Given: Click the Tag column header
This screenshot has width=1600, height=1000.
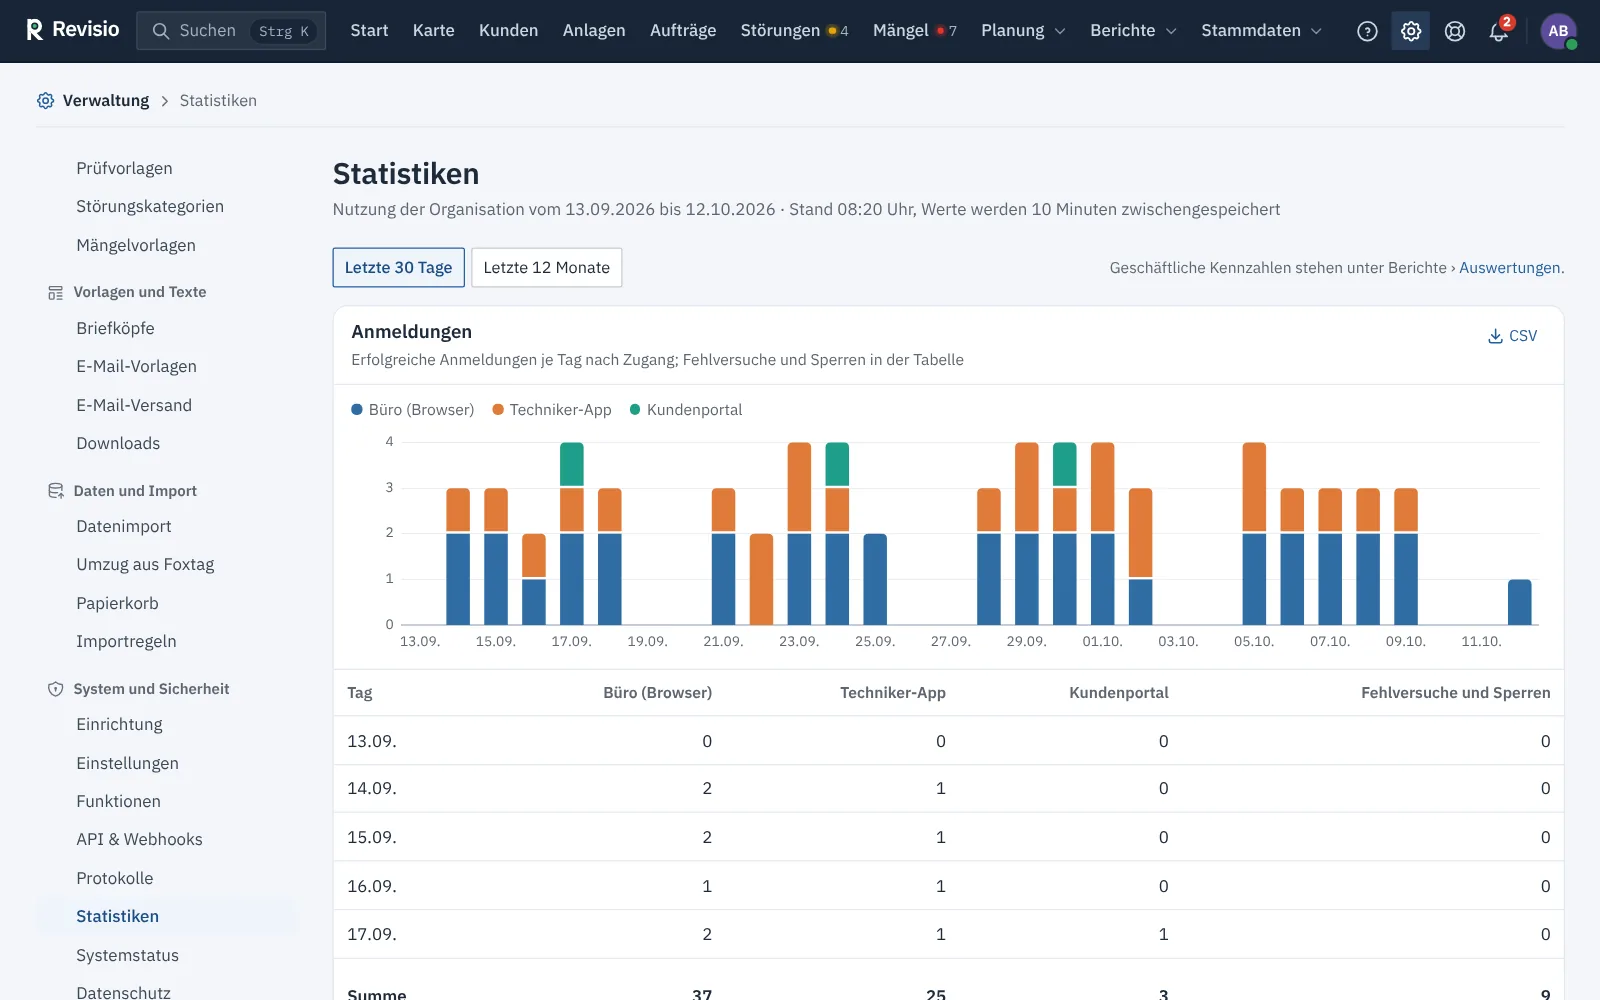Looking at the screenshot, I should click(360, 693).
